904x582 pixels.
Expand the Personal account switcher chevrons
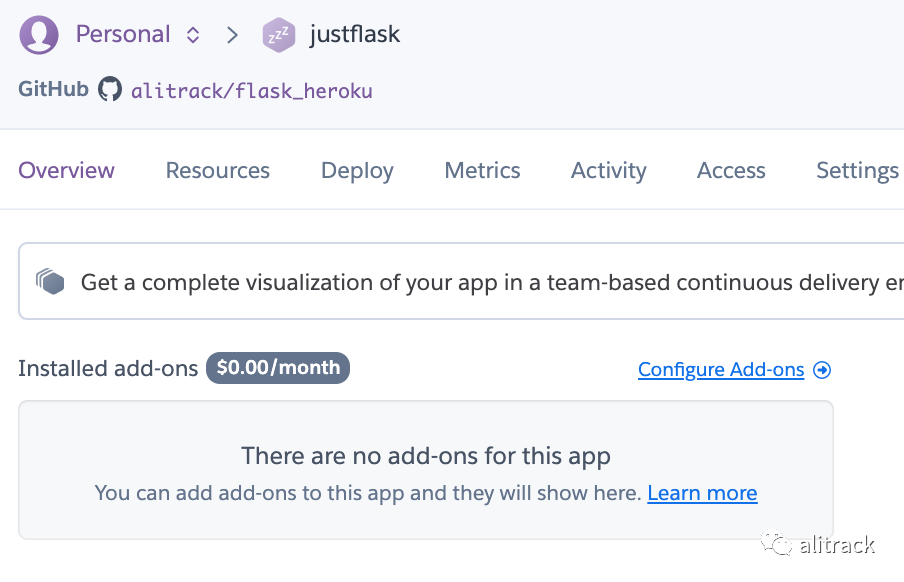pyautogui.click(x=193, y=35)
